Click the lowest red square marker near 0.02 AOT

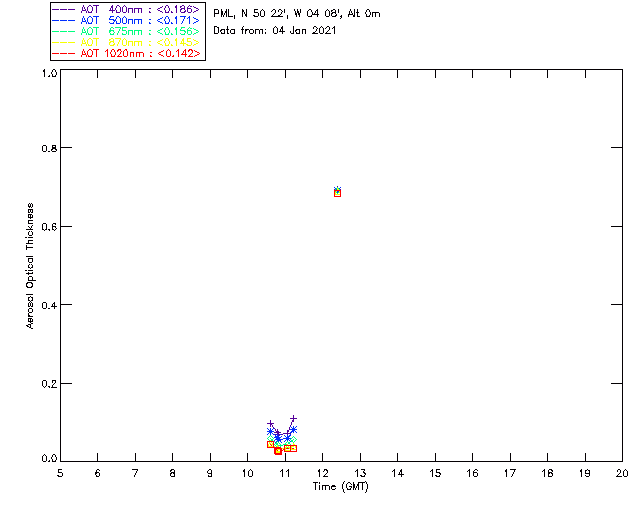point(278,451)
